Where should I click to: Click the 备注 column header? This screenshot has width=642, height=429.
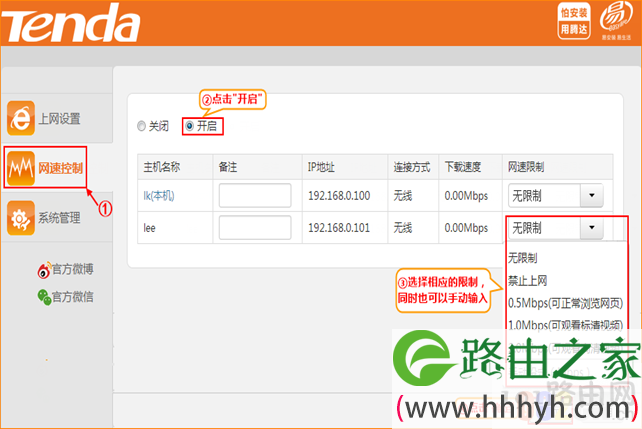tap(228, 167)
